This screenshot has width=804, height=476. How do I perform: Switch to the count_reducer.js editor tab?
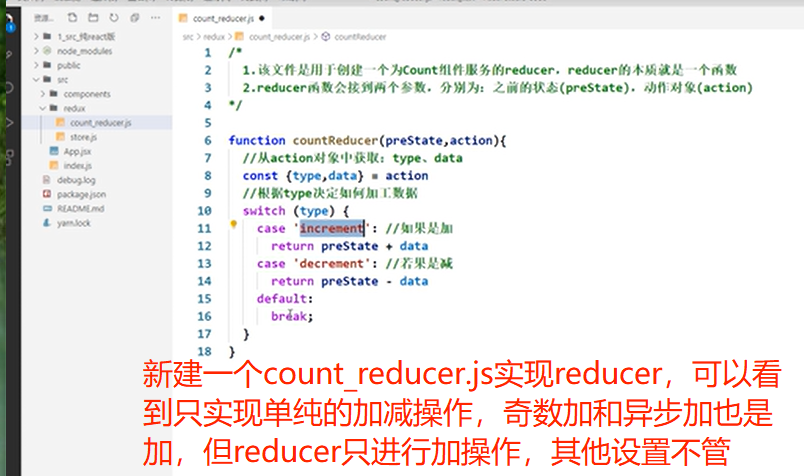[223, 18]
